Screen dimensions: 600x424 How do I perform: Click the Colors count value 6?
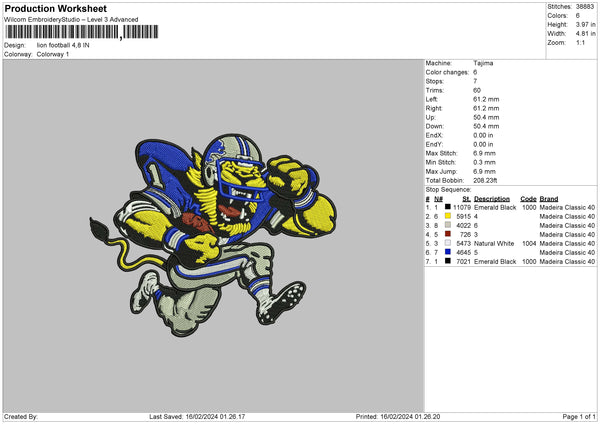577,16
